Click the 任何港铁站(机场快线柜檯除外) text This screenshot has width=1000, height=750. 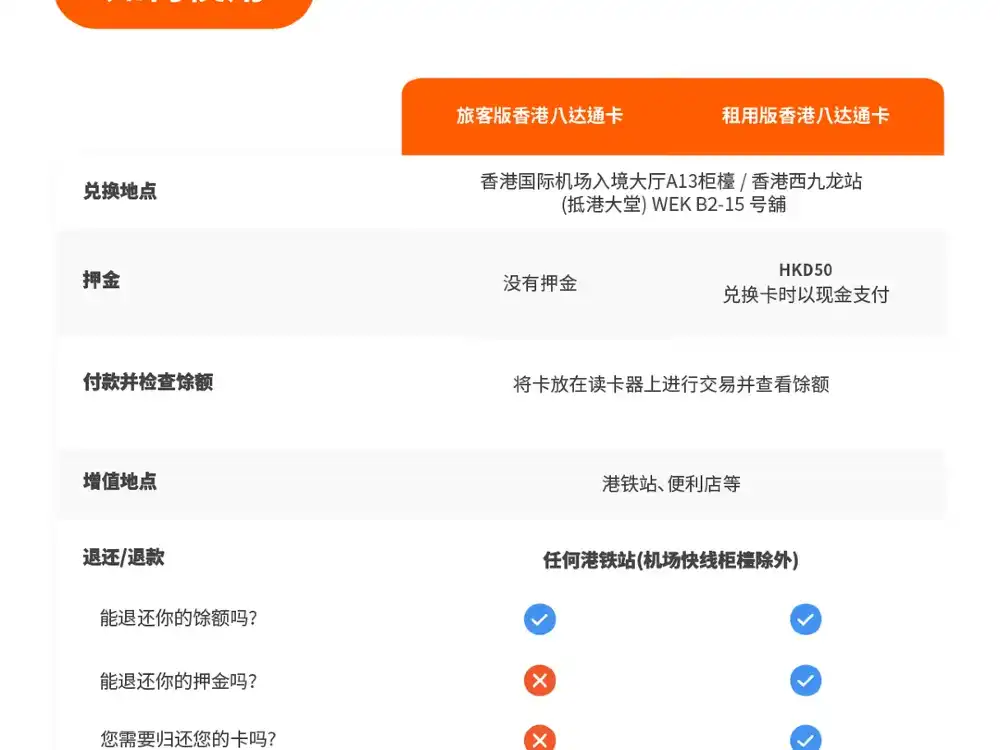[x=671, y=561]
